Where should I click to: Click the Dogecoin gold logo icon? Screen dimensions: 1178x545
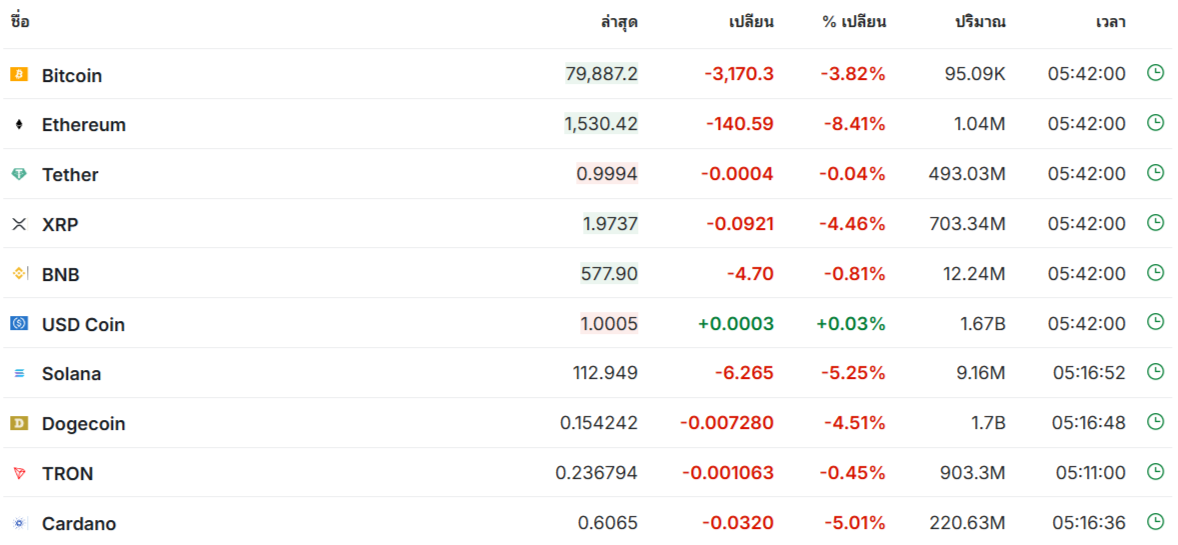coord(19,423)
